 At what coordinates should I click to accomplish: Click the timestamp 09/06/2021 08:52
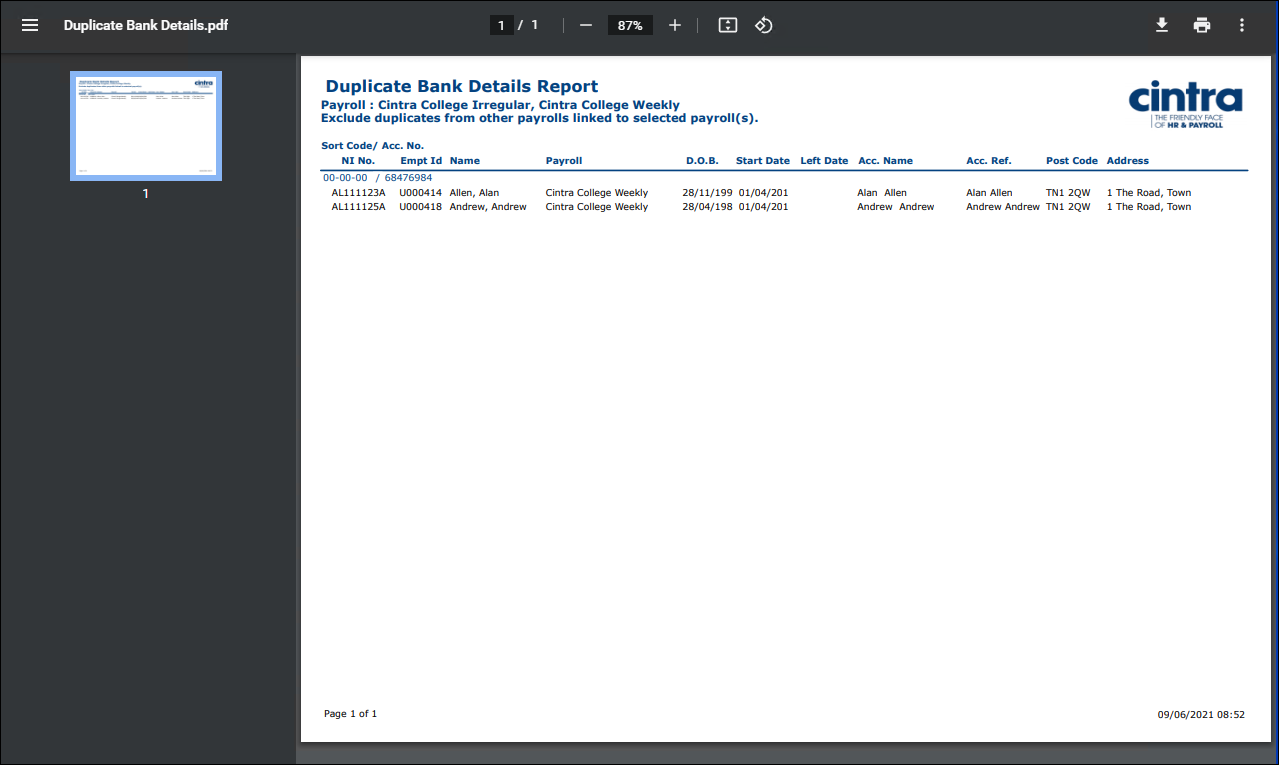(1201, 715)
